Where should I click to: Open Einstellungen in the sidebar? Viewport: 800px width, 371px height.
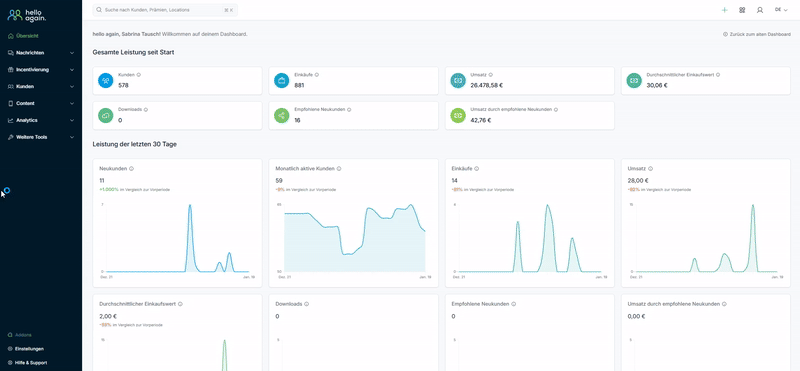coord(26,349)
